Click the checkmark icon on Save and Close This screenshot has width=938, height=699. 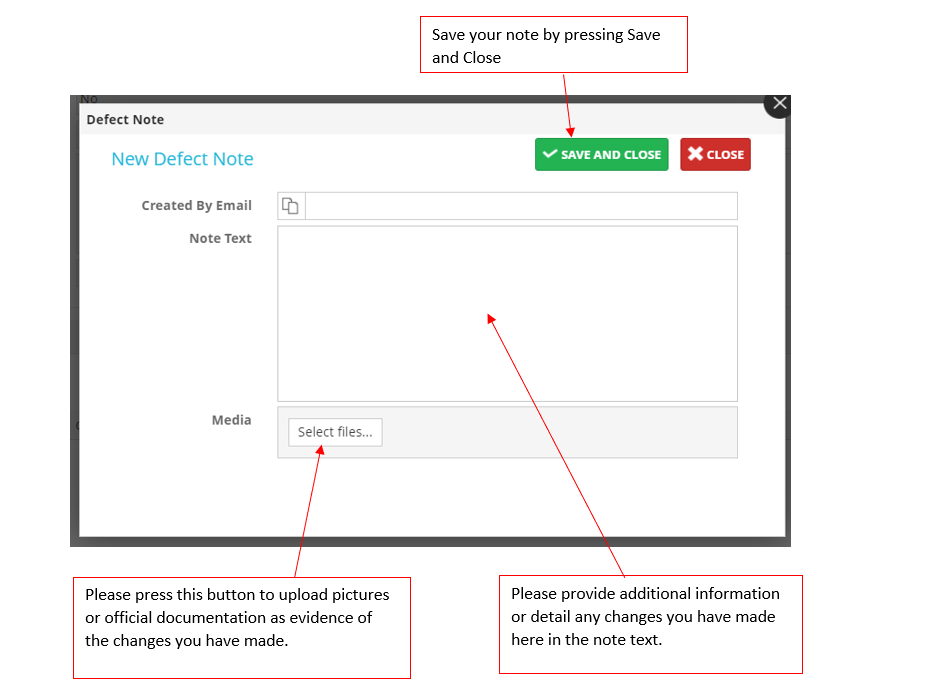(549, 155)
